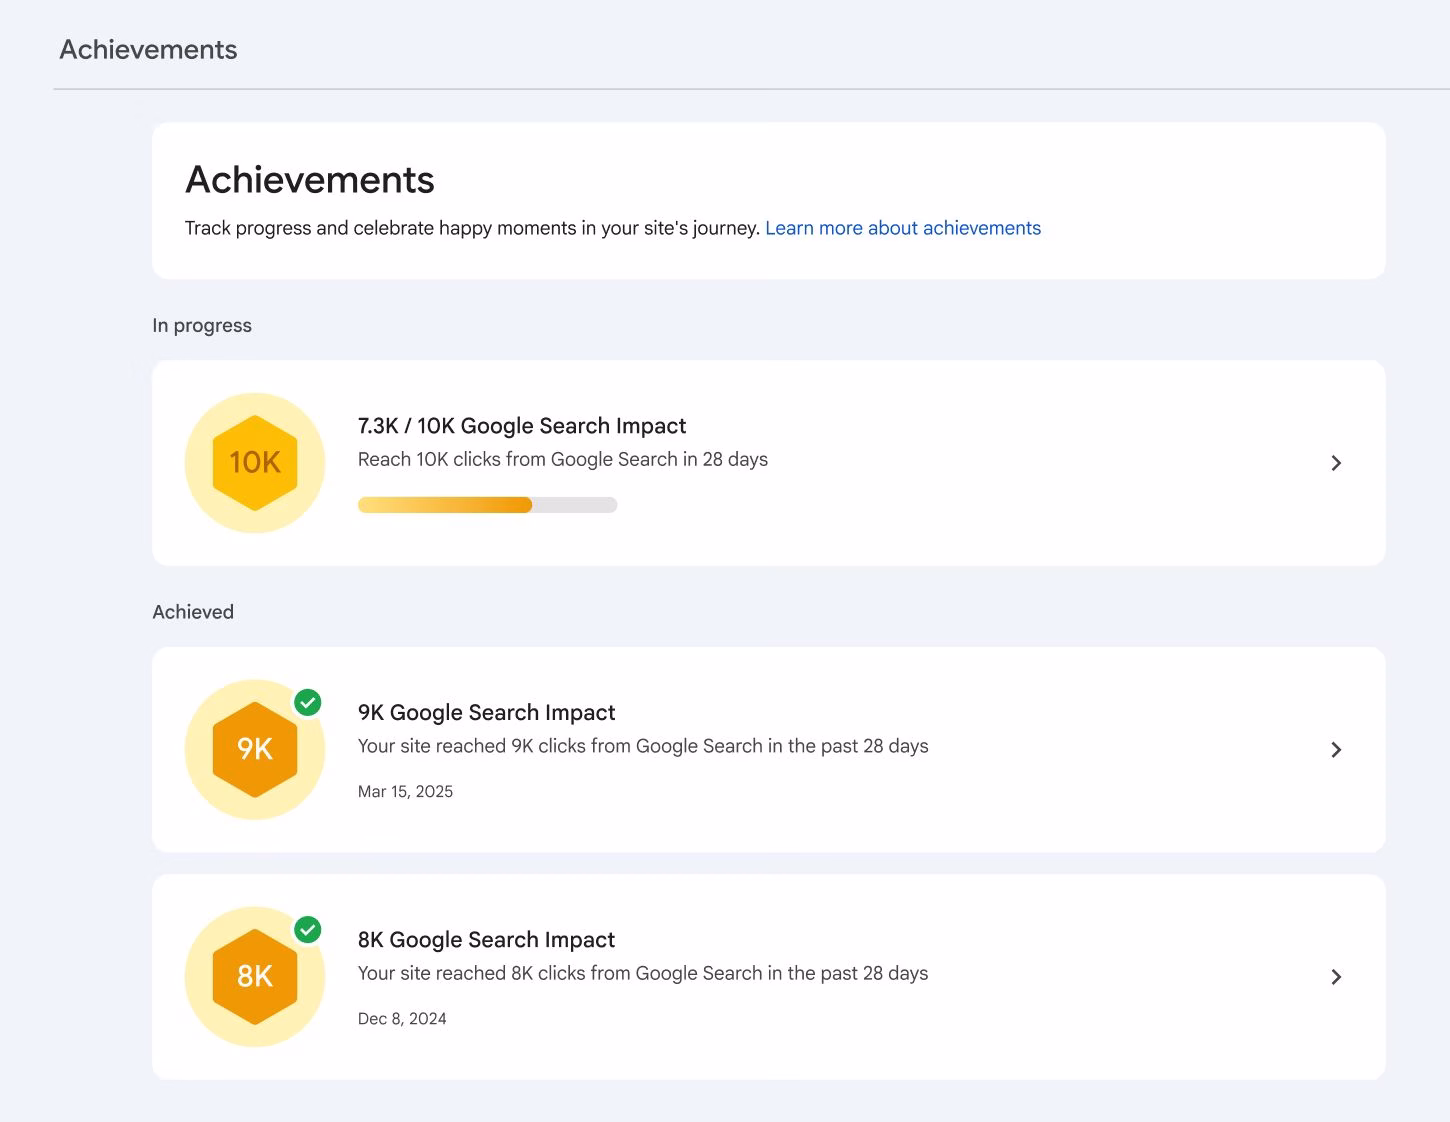
Task: Click the green checkmark on the 9K badge
Action: (308, 703)
